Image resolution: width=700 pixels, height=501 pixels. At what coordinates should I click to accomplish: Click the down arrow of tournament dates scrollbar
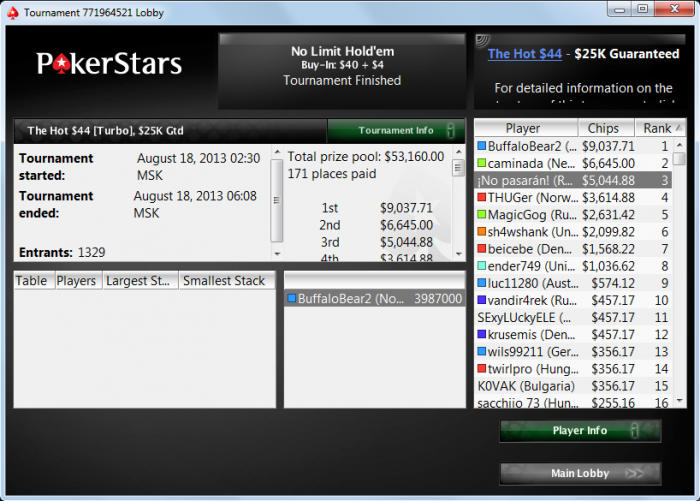click(x=277, y=254)
